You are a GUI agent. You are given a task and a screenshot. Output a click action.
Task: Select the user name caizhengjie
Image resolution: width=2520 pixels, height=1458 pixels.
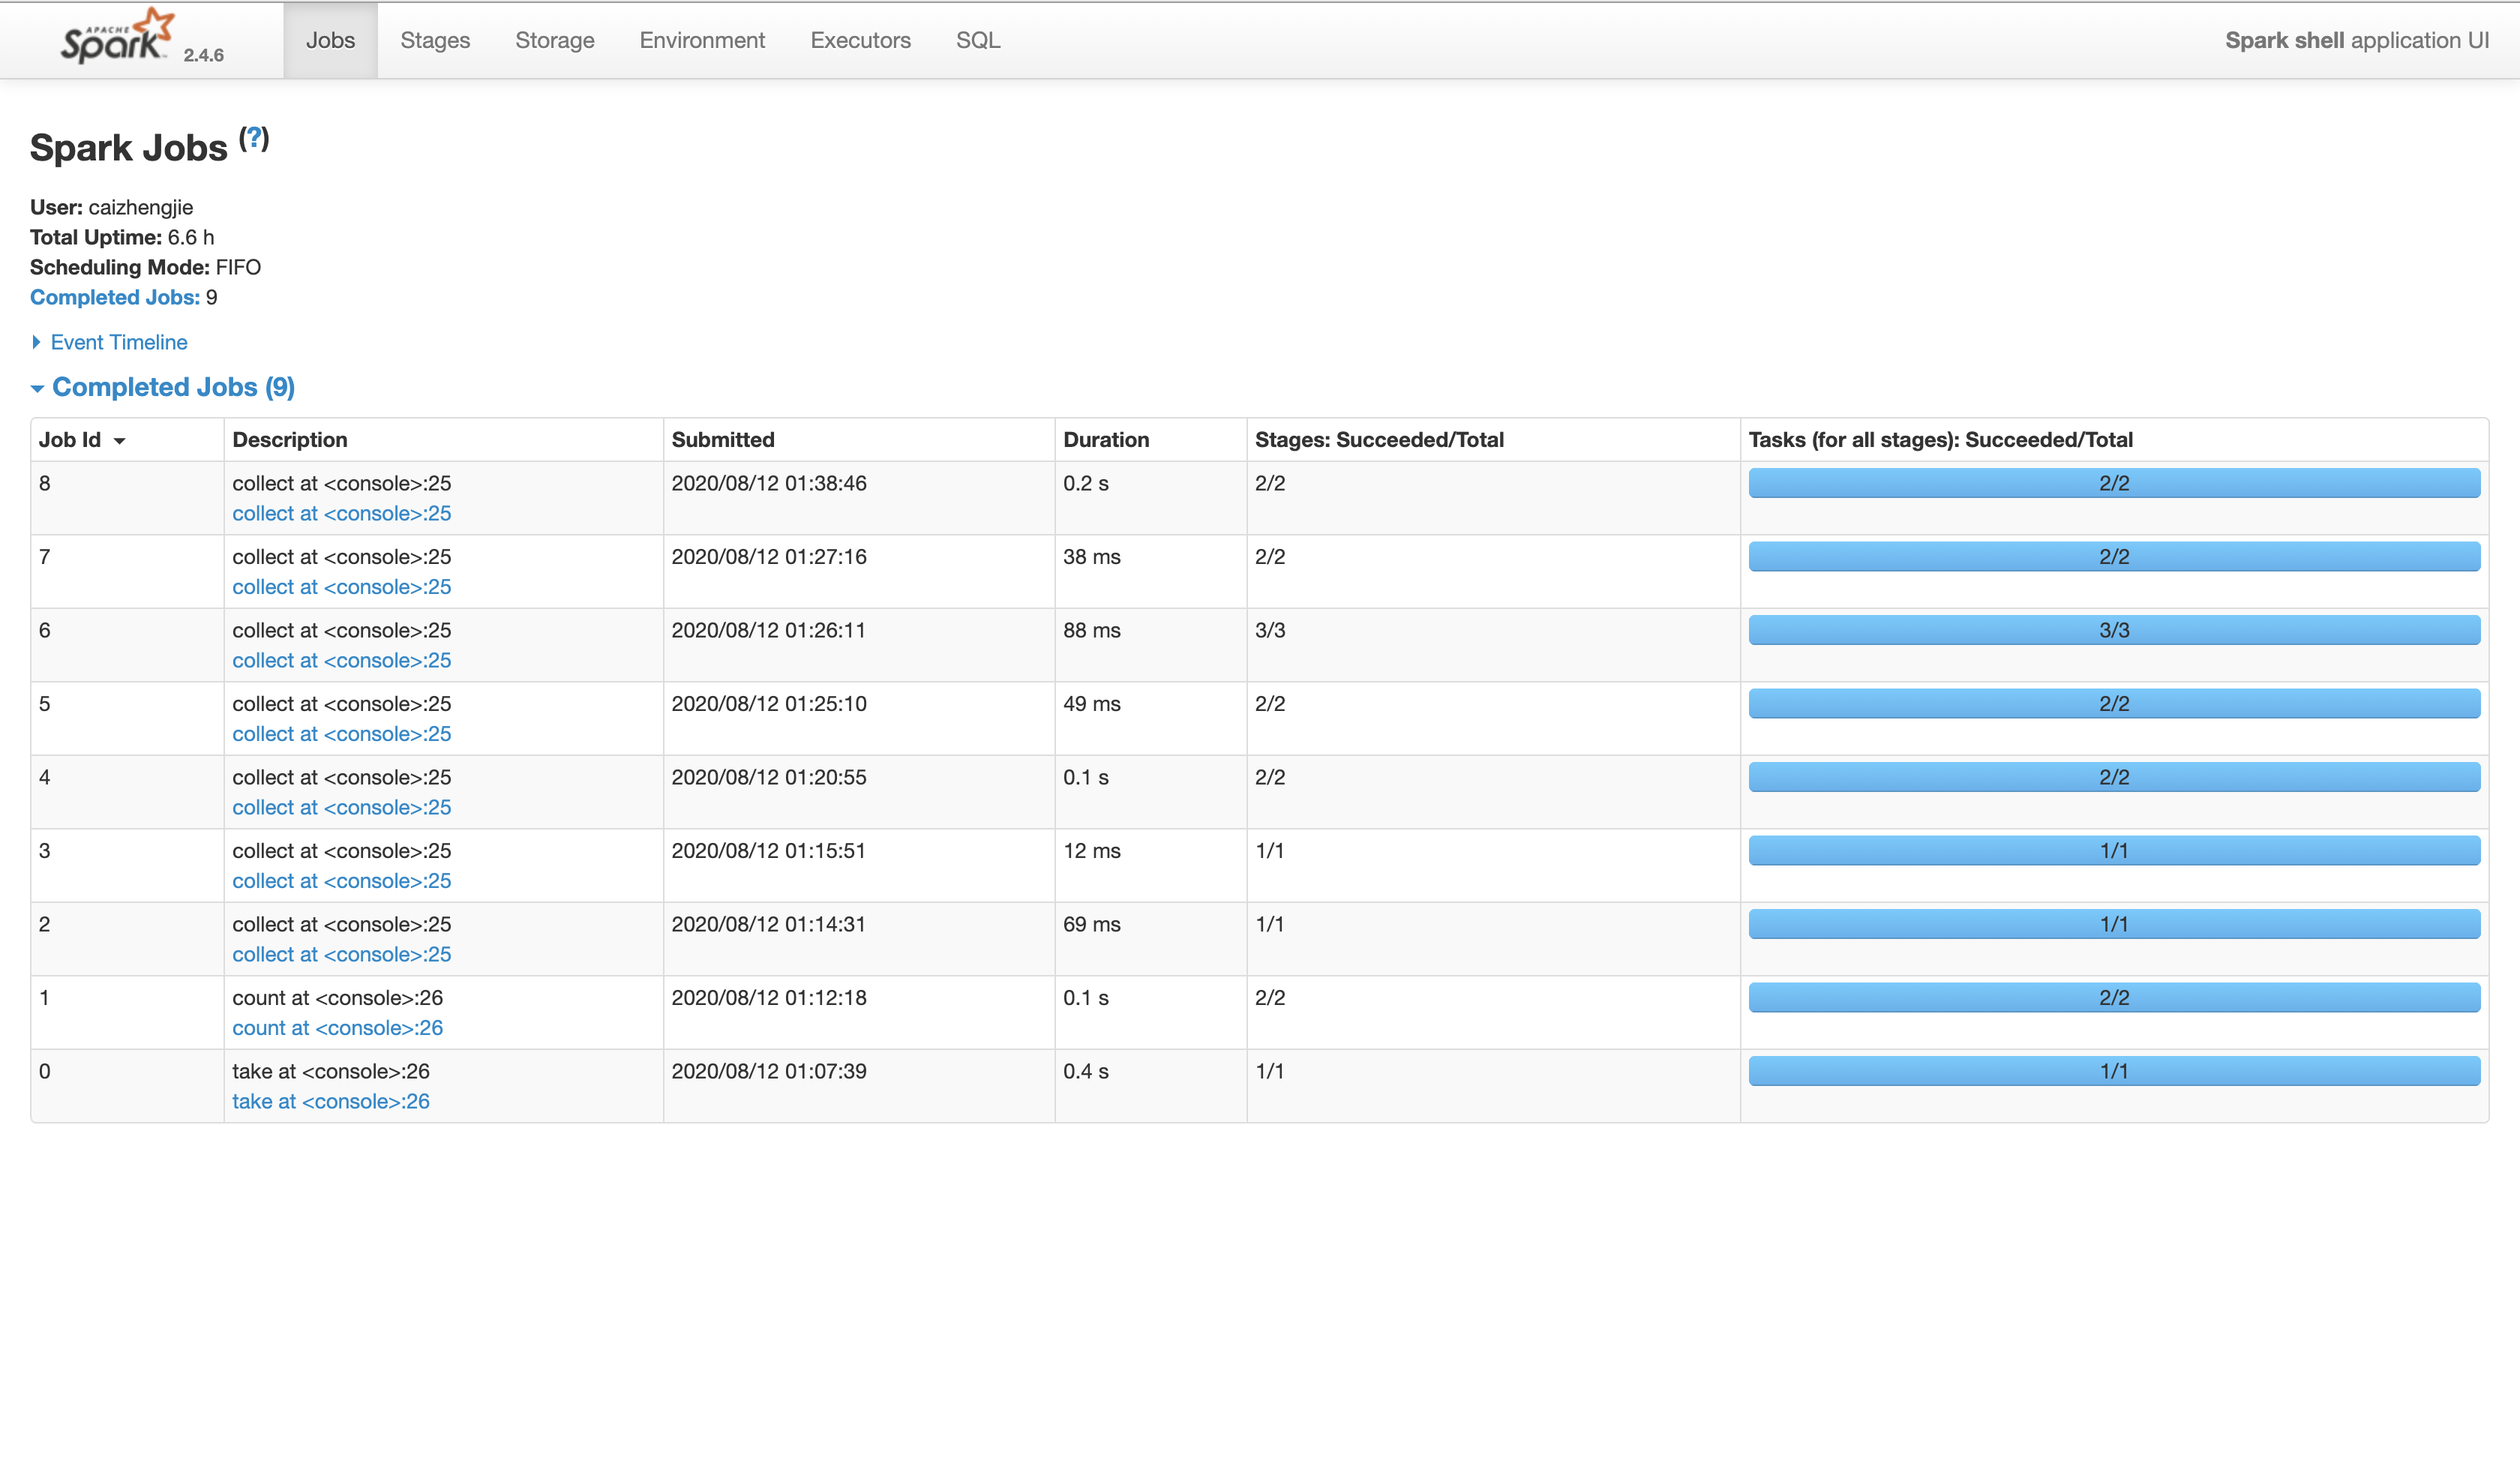click(x=141, y=207)
